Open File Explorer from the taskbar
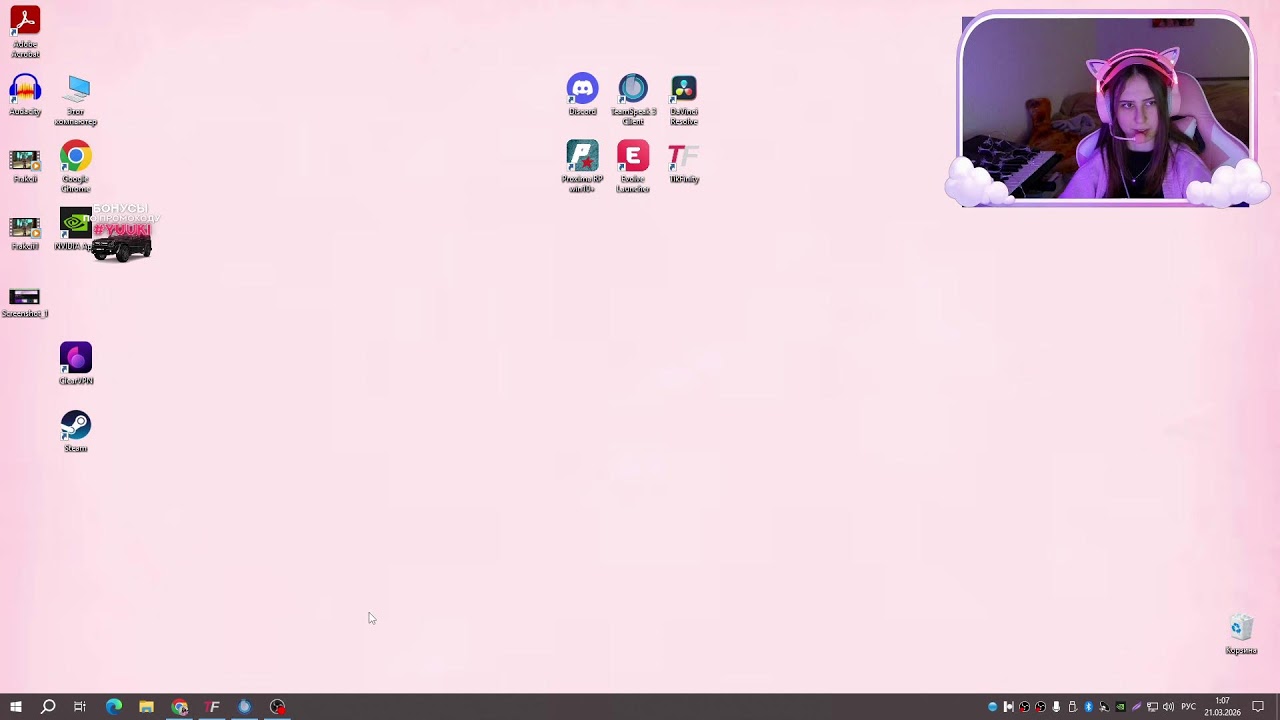Viewport: 1280px width, 720px height. pyautogui.click(x=146, y=707)
